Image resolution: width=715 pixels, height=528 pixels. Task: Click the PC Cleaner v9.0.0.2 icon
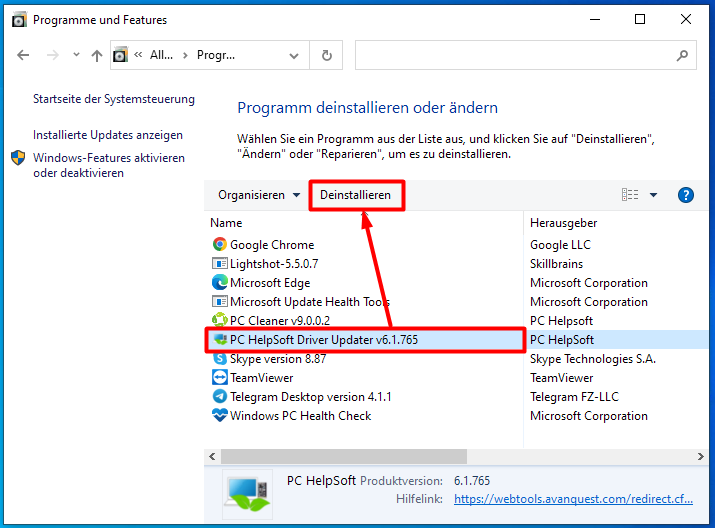[220, 321]
